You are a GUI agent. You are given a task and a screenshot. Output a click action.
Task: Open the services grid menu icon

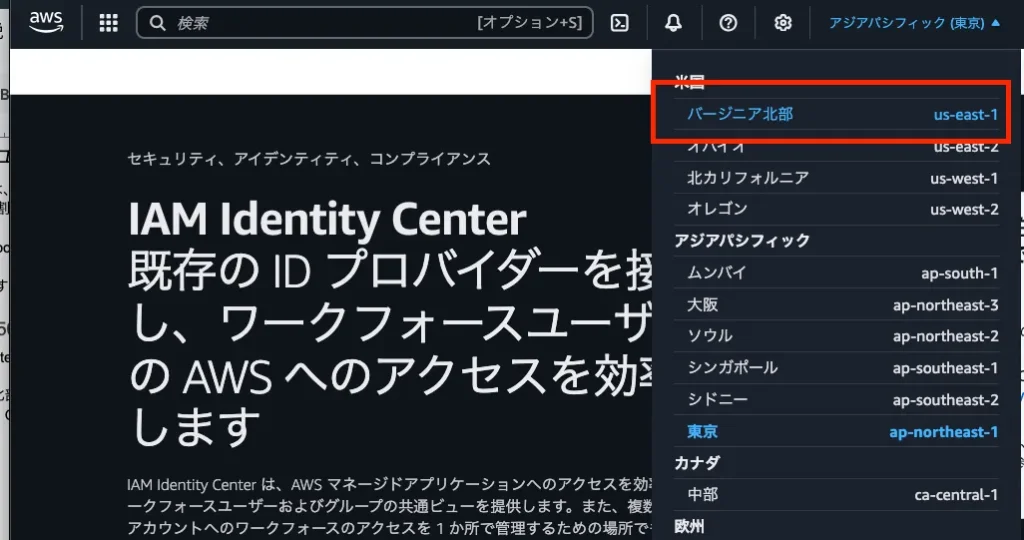tap(109, 23)
